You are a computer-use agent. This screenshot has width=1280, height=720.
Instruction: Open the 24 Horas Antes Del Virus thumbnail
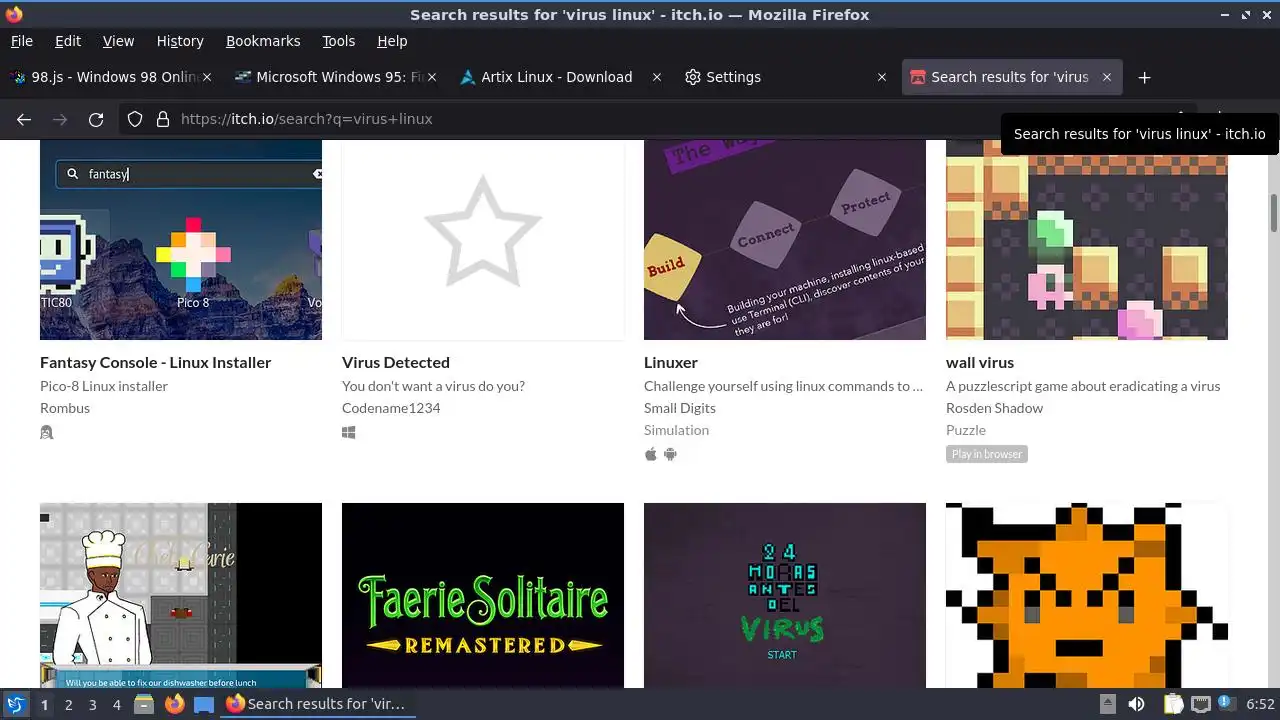785,595
